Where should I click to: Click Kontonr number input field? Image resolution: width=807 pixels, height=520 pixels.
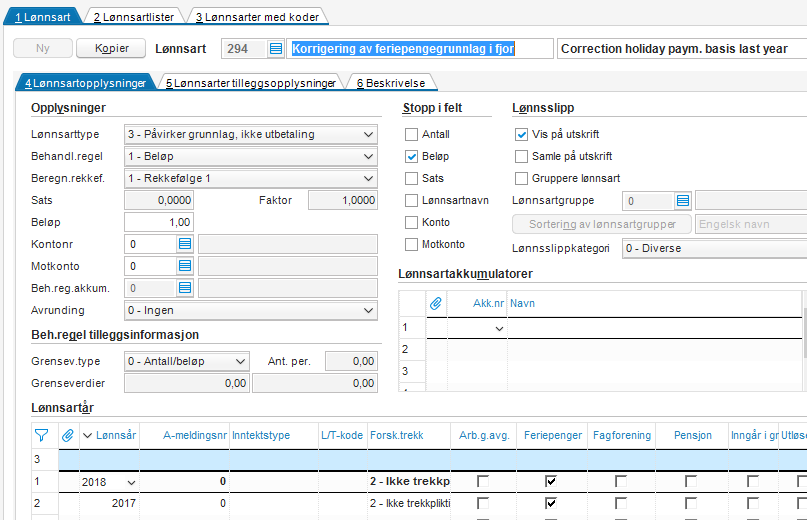point(151,244)
